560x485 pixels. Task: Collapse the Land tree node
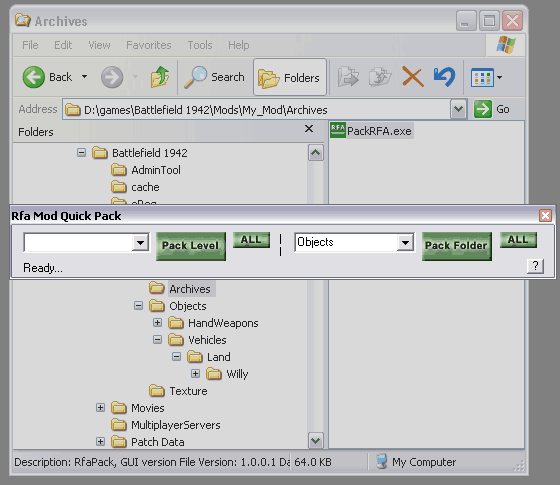pos(176,356)
